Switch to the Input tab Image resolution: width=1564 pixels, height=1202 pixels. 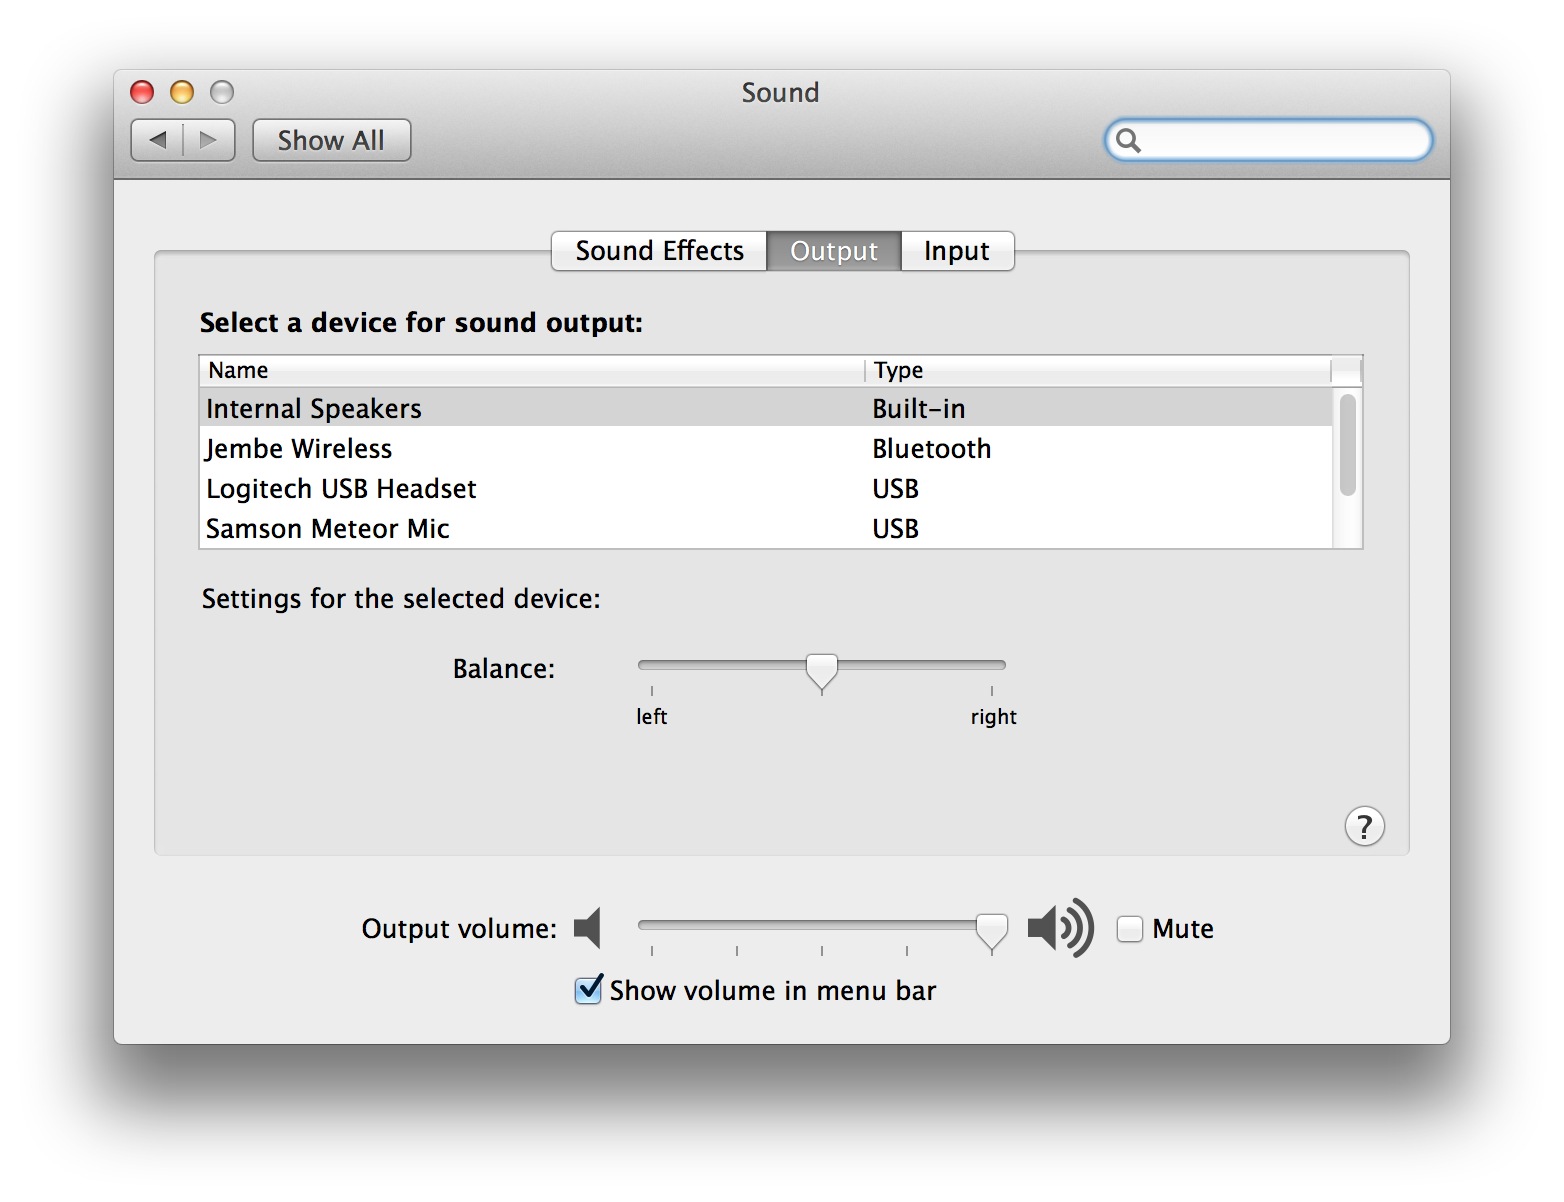coord(957,251)
